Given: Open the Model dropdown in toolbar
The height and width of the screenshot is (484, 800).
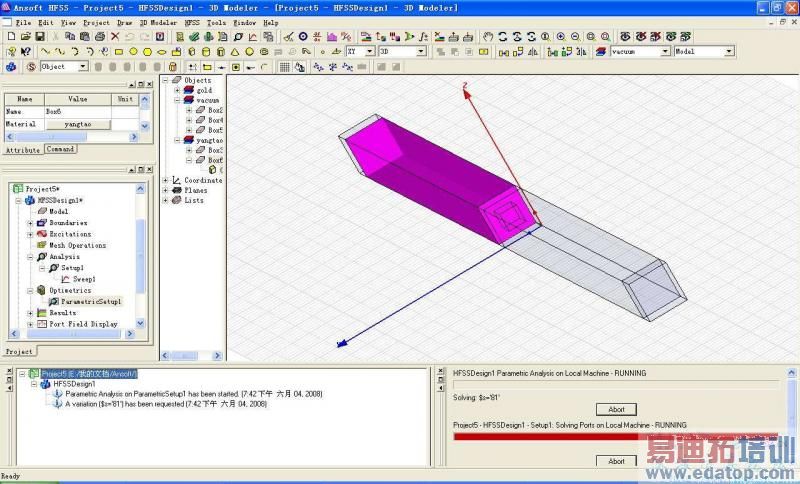Looking at the screenshot, I should click(x=729, y=52).
